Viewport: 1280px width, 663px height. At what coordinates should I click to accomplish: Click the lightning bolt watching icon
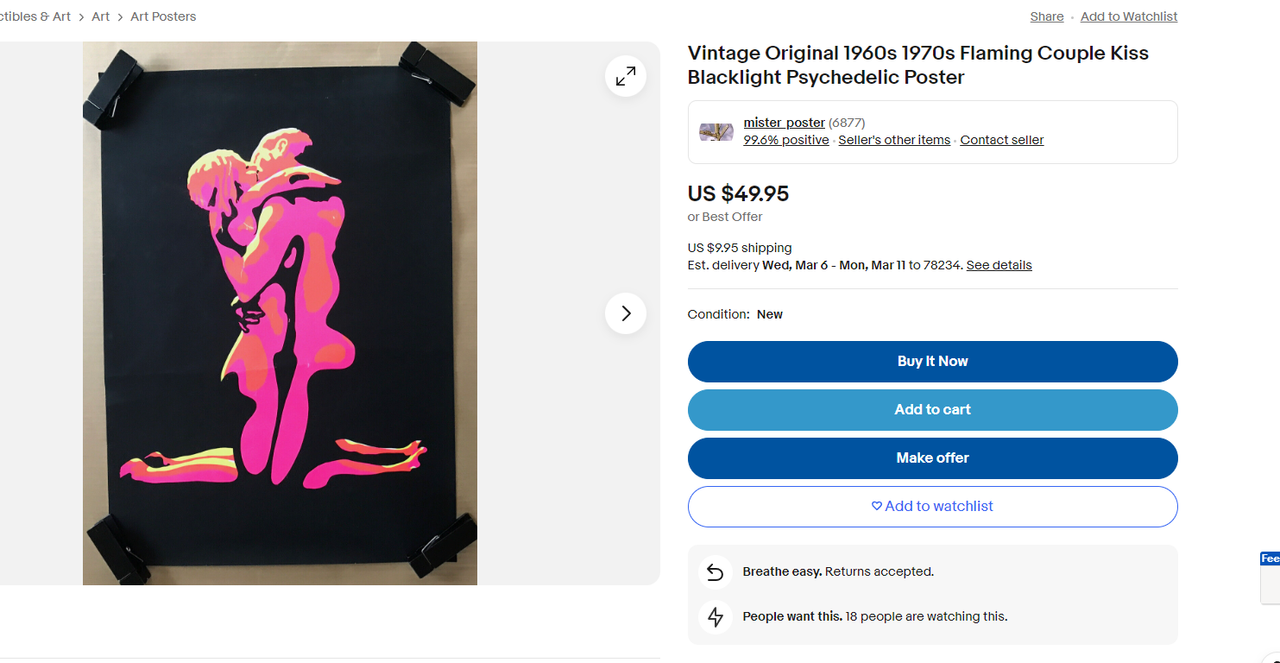point(715,617)
